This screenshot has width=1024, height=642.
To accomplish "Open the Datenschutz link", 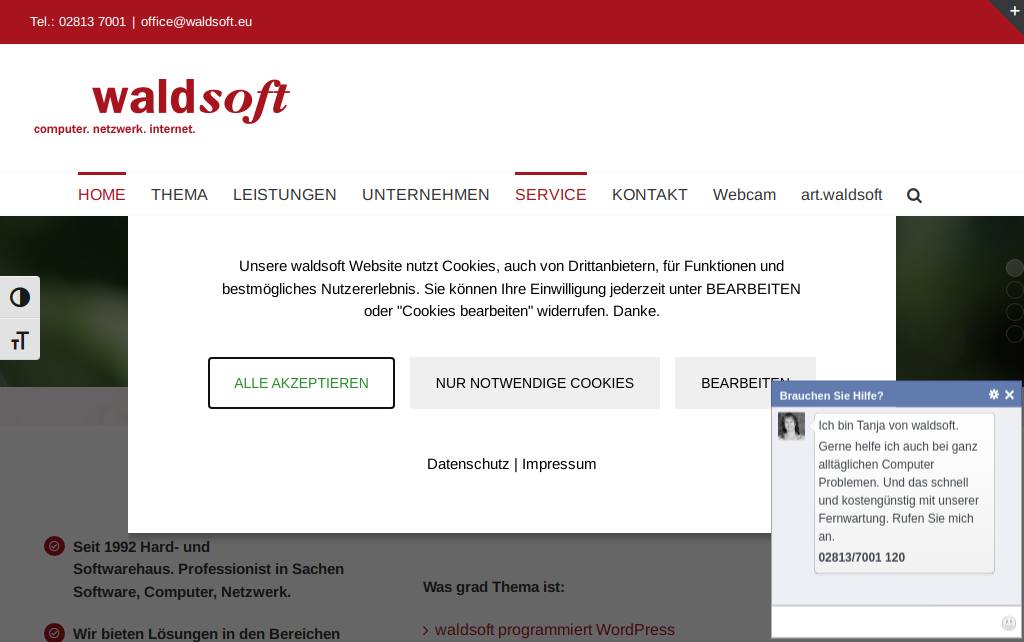I will [468, 464].
